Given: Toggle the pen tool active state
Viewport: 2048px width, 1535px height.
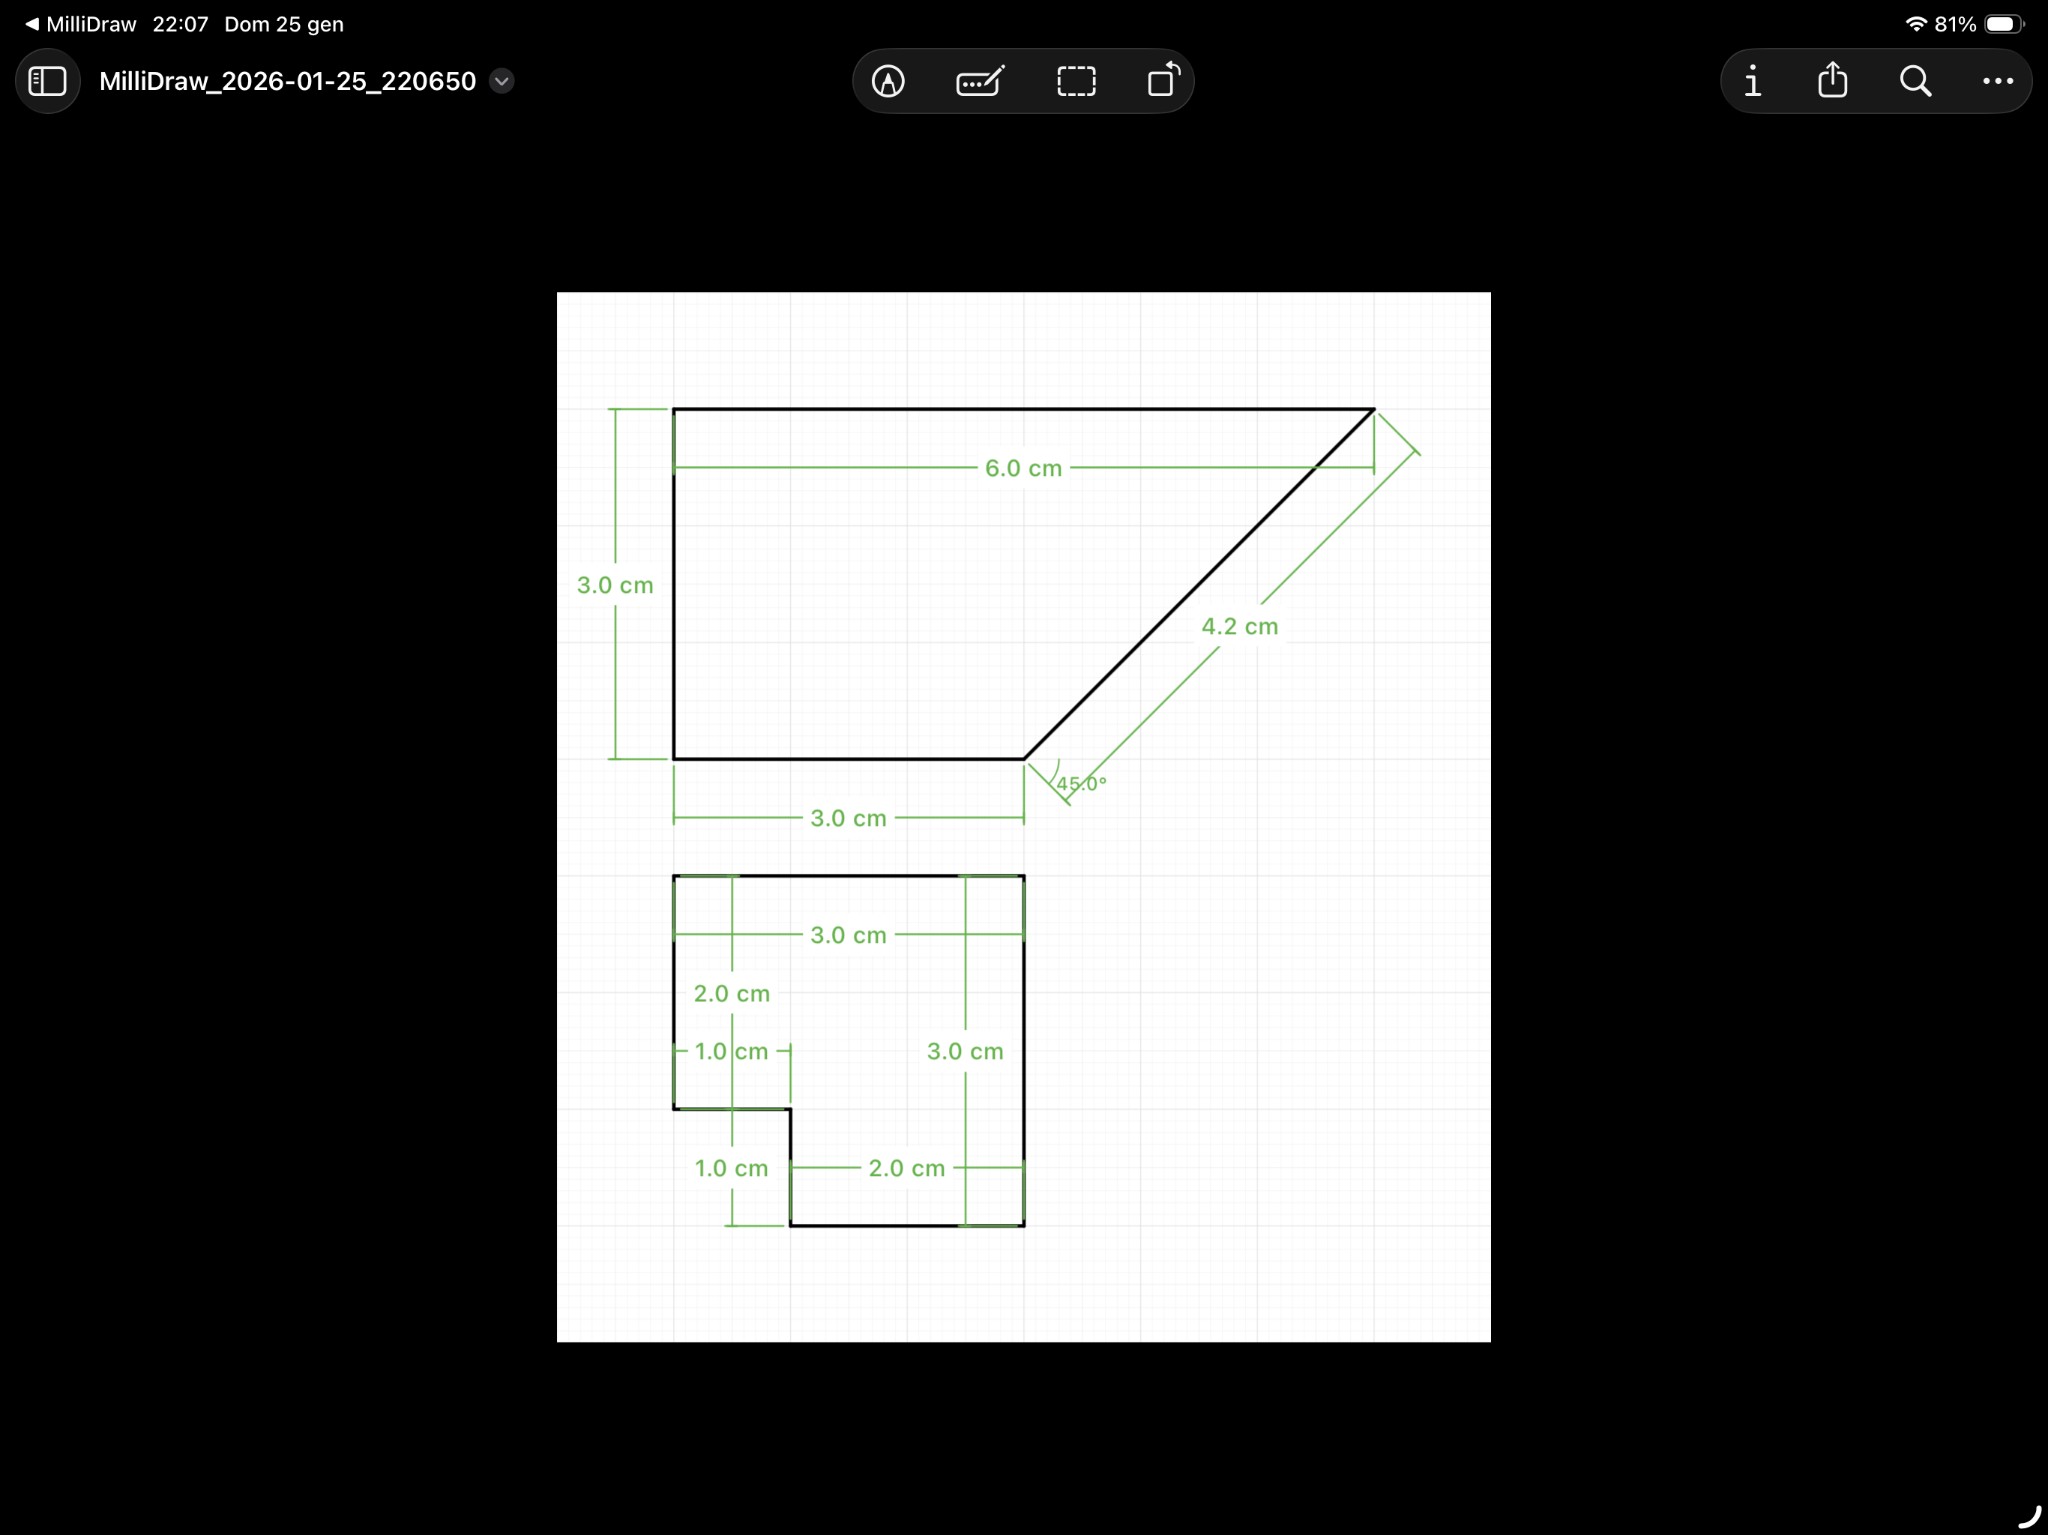Looking at the screenshot, I should point(888,81).
